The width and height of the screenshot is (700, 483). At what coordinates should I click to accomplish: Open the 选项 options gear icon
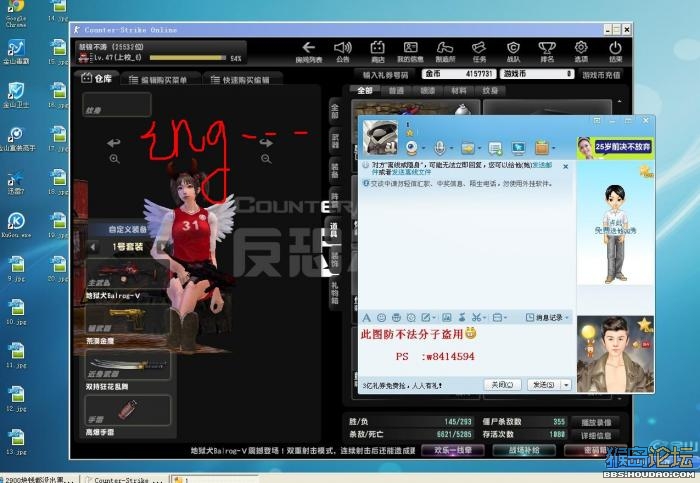[581, 47]
